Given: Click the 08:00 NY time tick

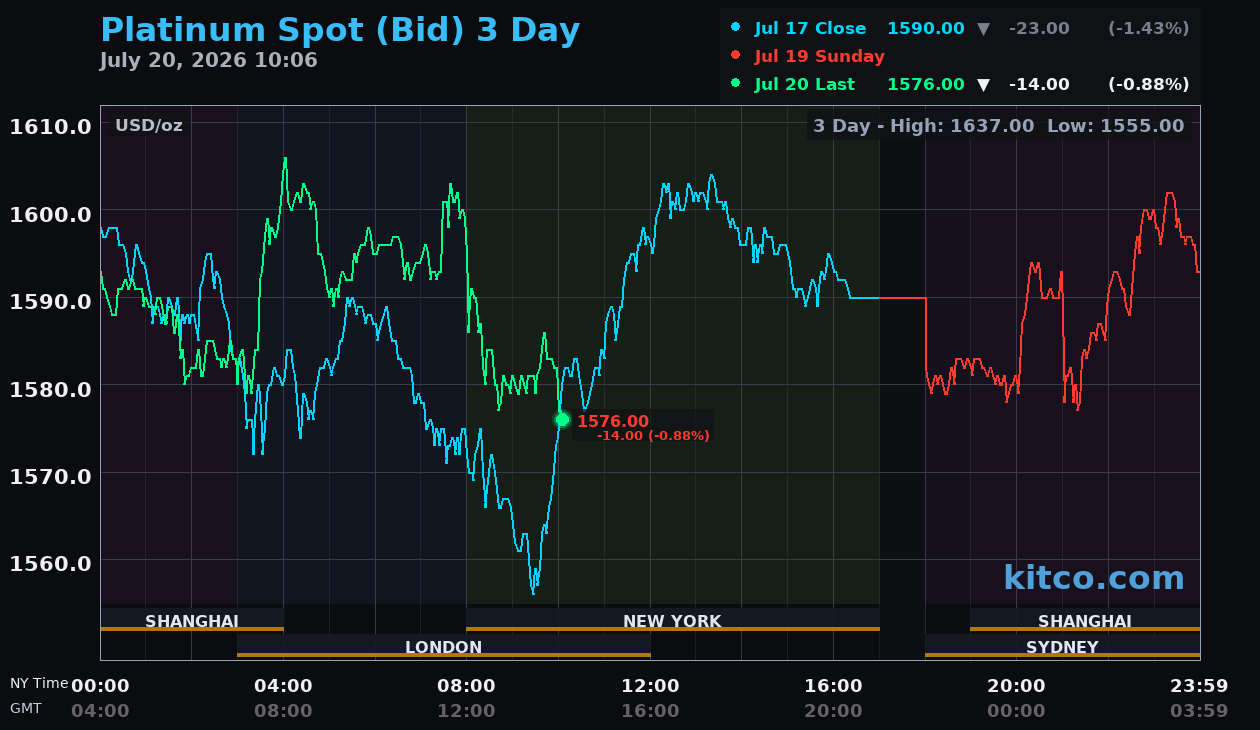Looking at the screenshot, I should 466,686.
